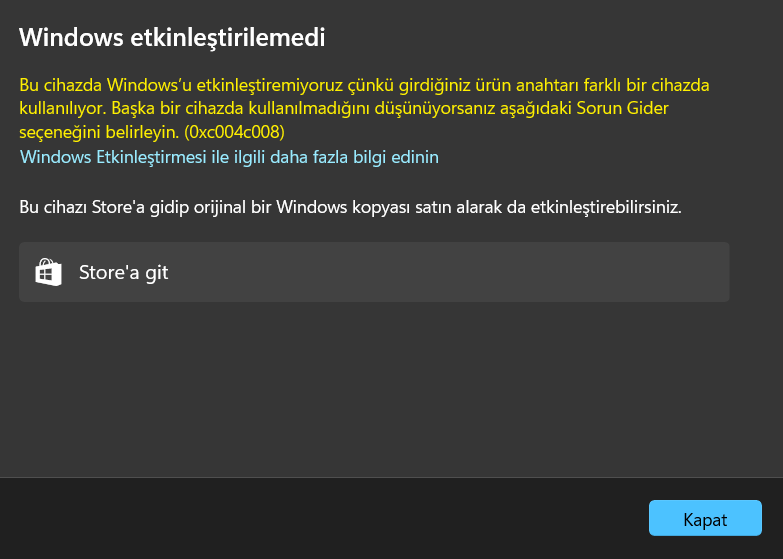Click the "Windows etkinleştirilemedi" heading
This screenshot has width=783, height=559.
point(172,37)
